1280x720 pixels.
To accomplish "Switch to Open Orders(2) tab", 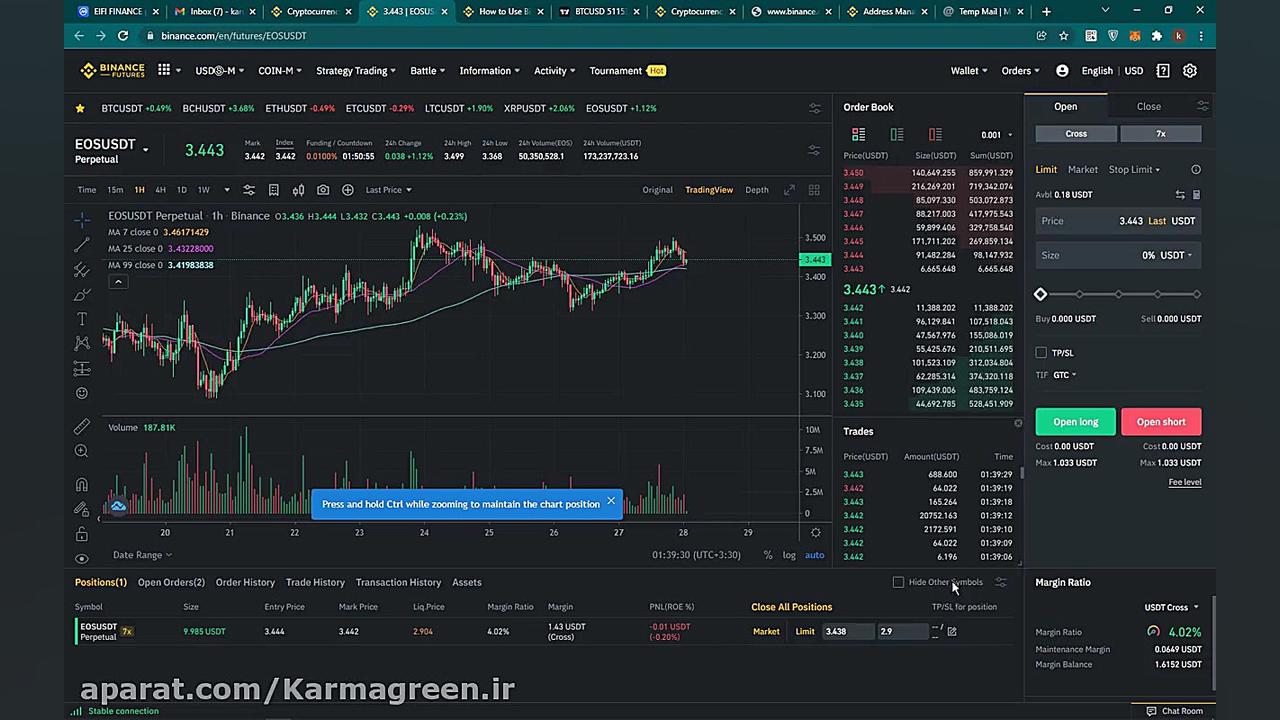I will [171, 582].
